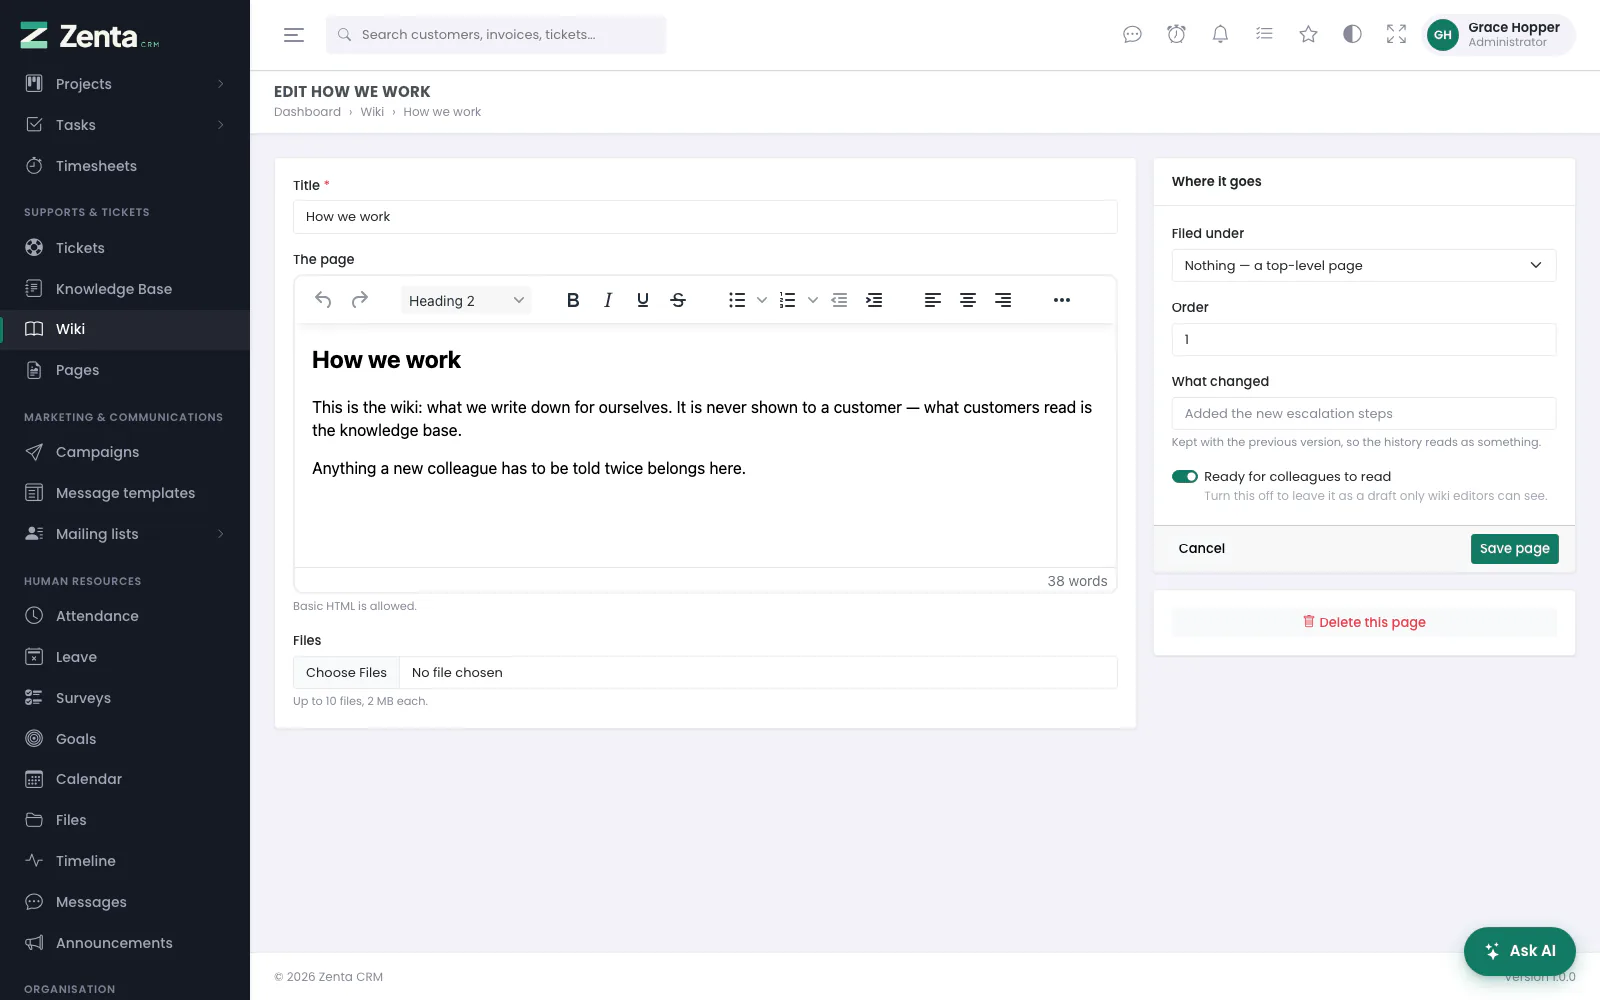Collapse the sidebar with hamburger icon
Image resolution: width=1600 pixels, height=1000 pixels.
294,35
